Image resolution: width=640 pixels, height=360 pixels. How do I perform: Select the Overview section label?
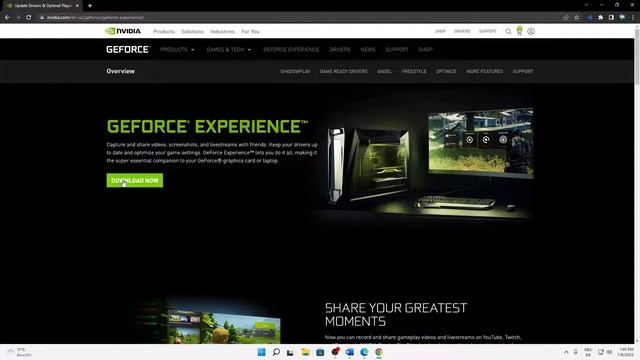pyautogui.click(x=120, y=71)
